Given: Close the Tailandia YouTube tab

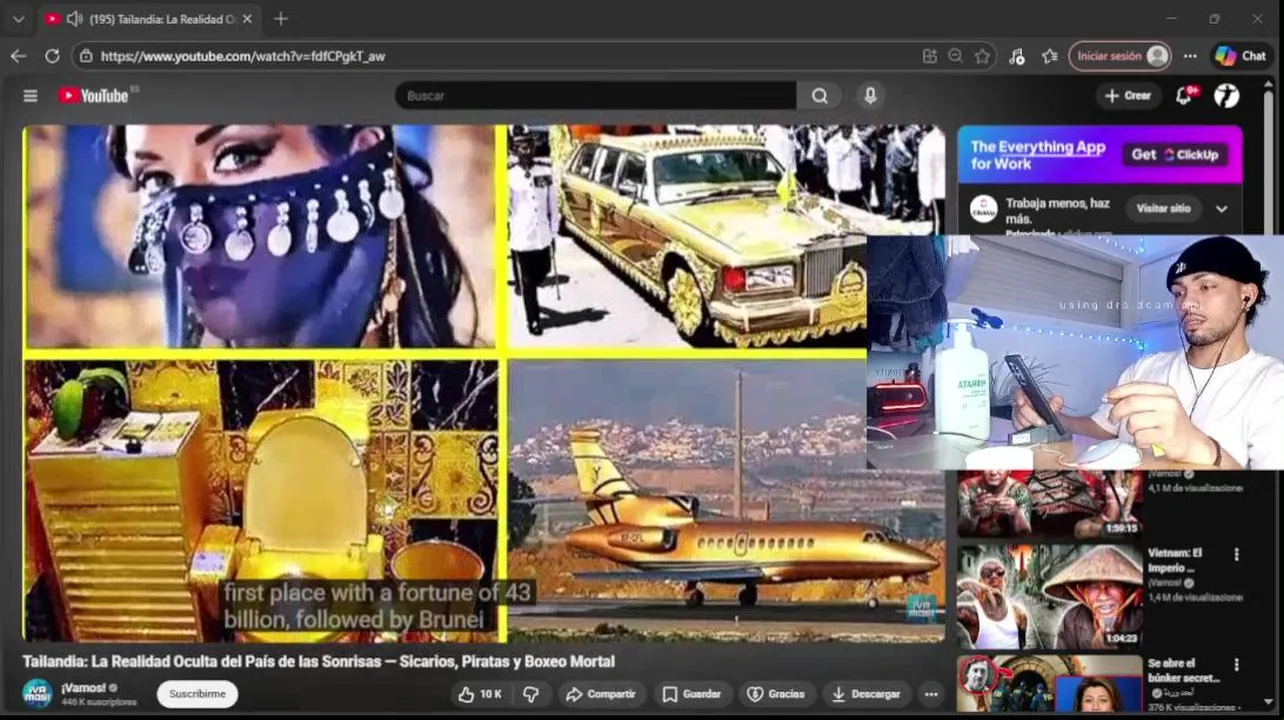Looking at the screenshot, I should tap(247, 19).
